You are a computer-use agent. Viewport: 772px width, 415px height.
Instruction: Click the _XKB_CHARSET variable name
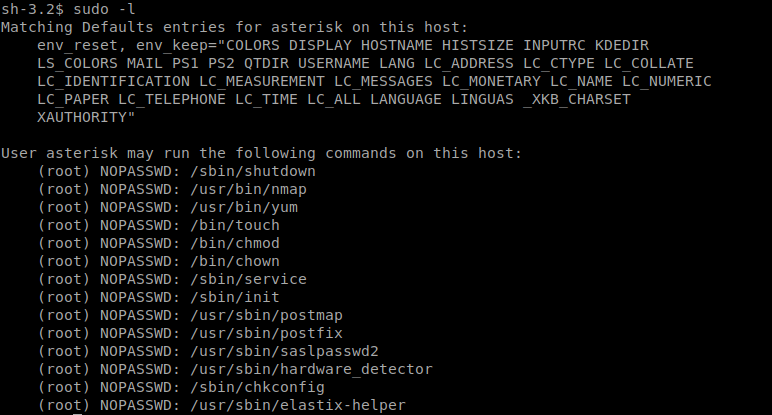[x=577, y=99]
